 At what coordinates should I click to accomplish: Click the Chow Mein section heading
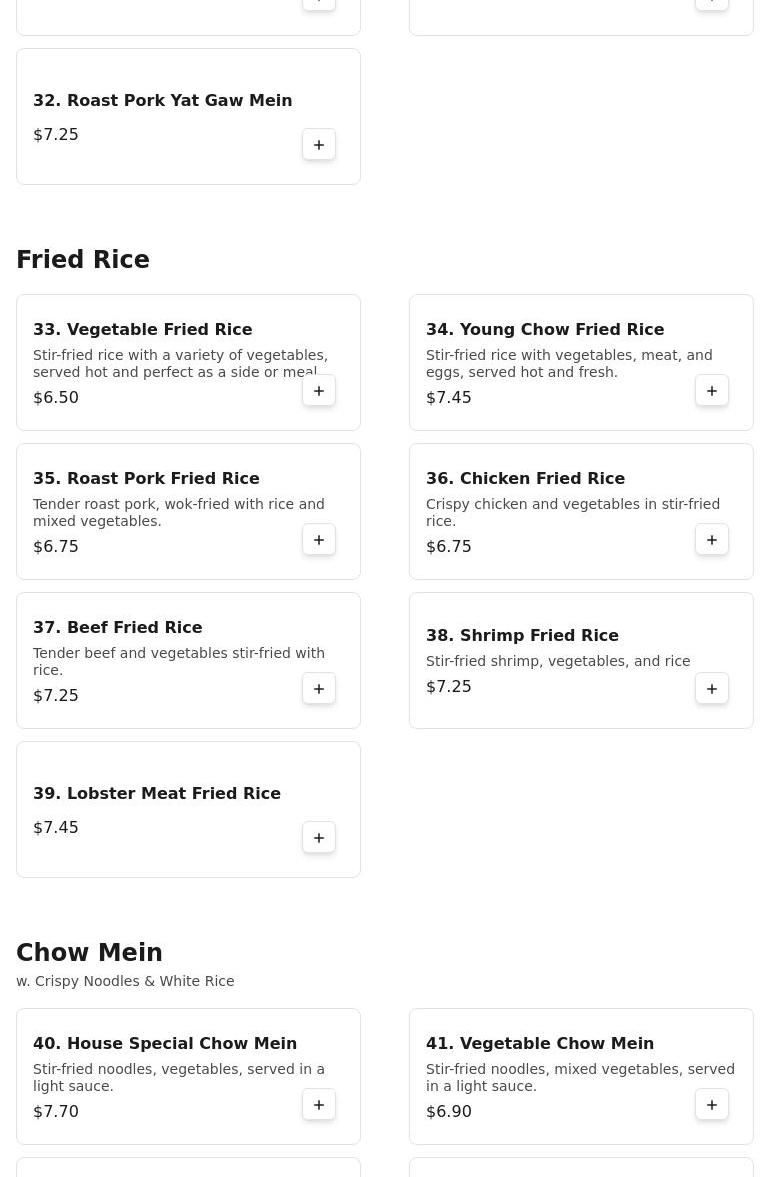click(89, 953)
